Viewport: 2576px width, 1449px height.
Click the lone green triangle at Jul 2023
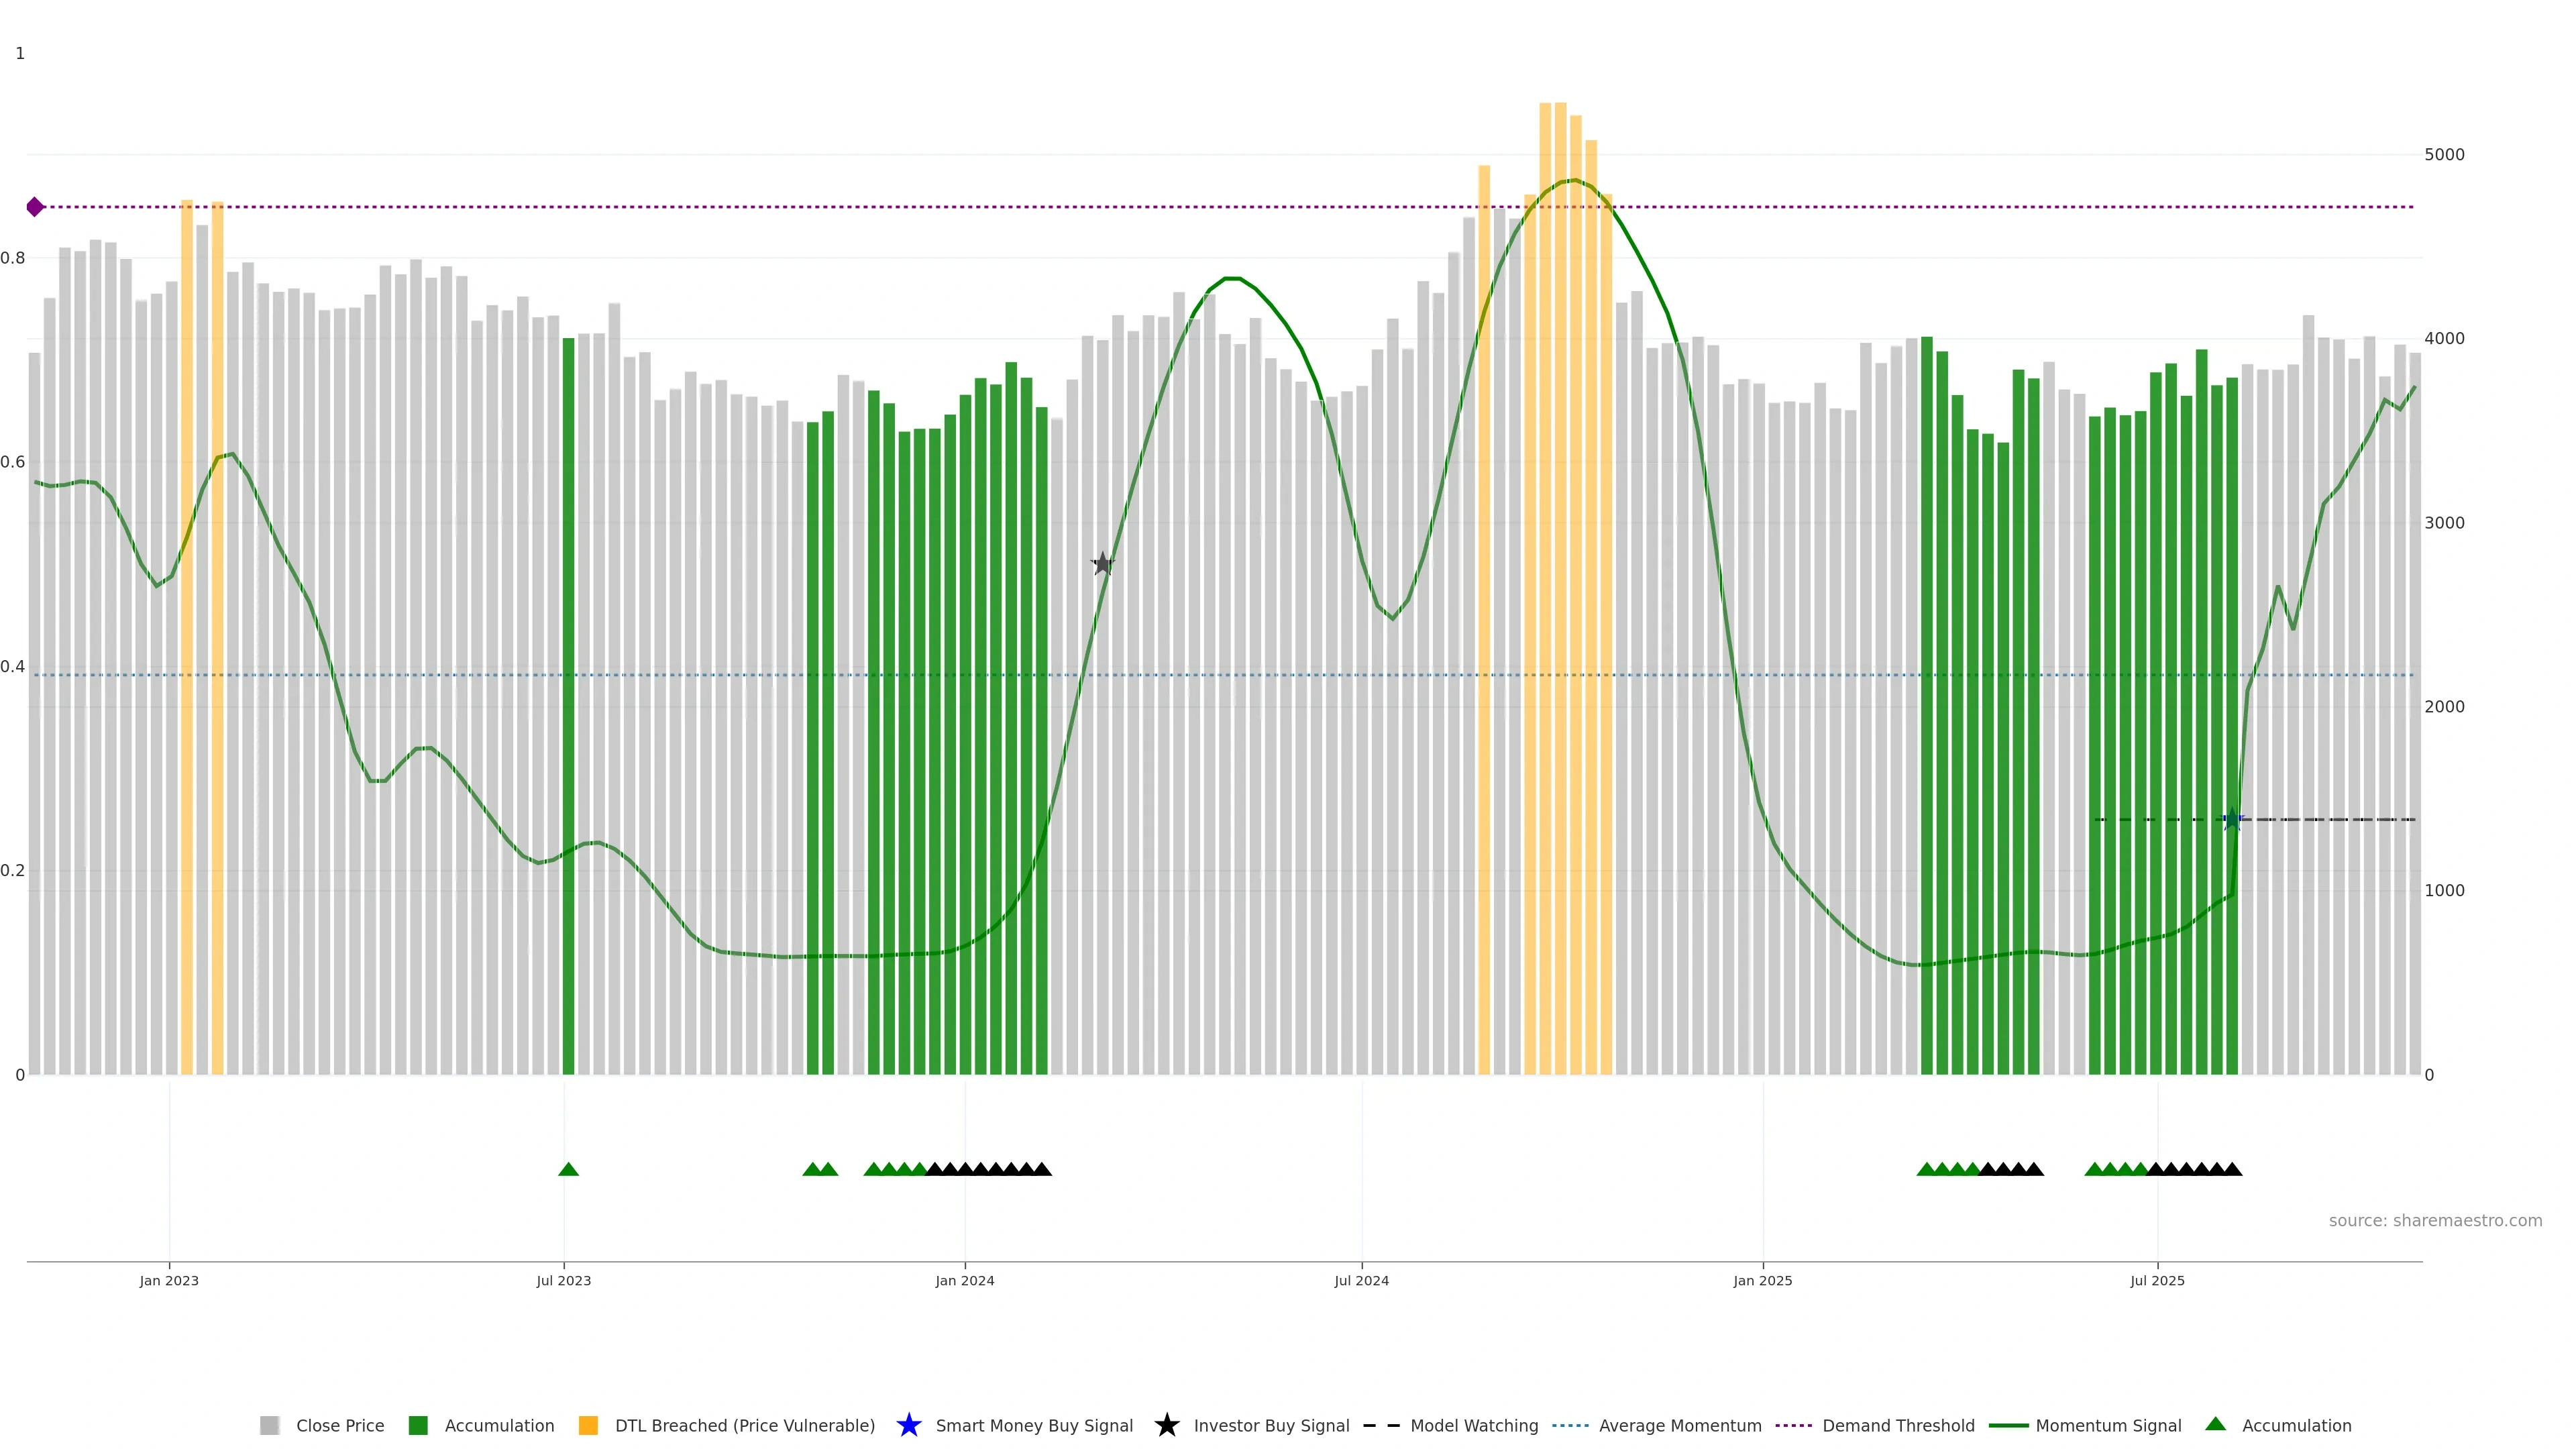coord(568,1169)
